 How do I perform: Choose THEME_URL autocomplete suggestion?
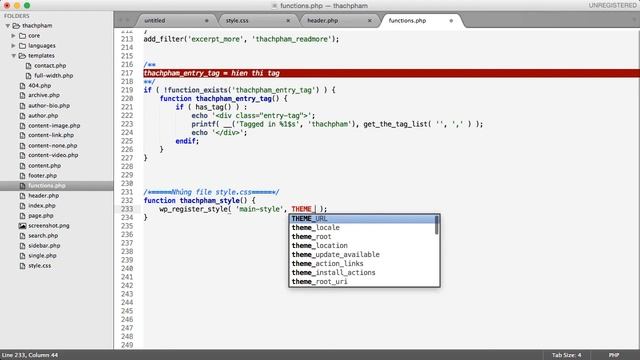[x=362, y=219]
